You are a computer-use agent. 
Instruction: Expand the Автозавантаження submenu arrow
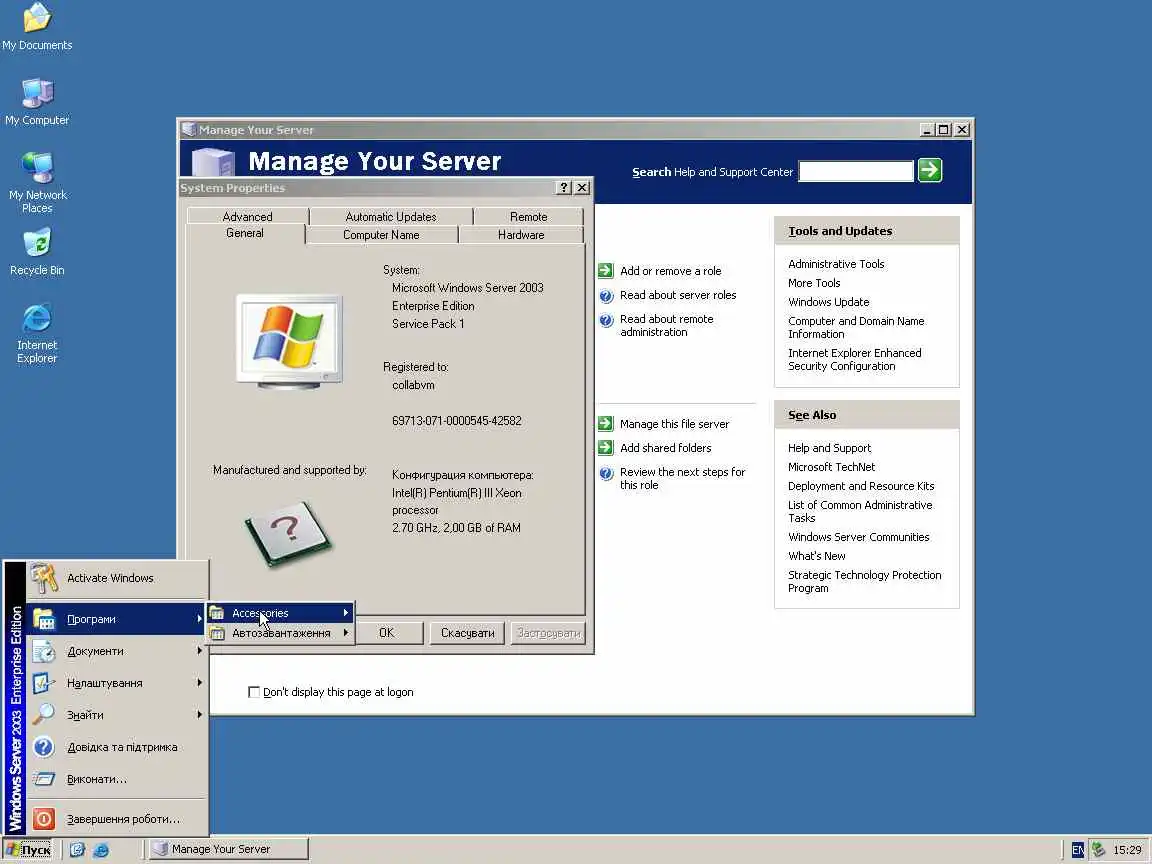click(x=345, y=633)
